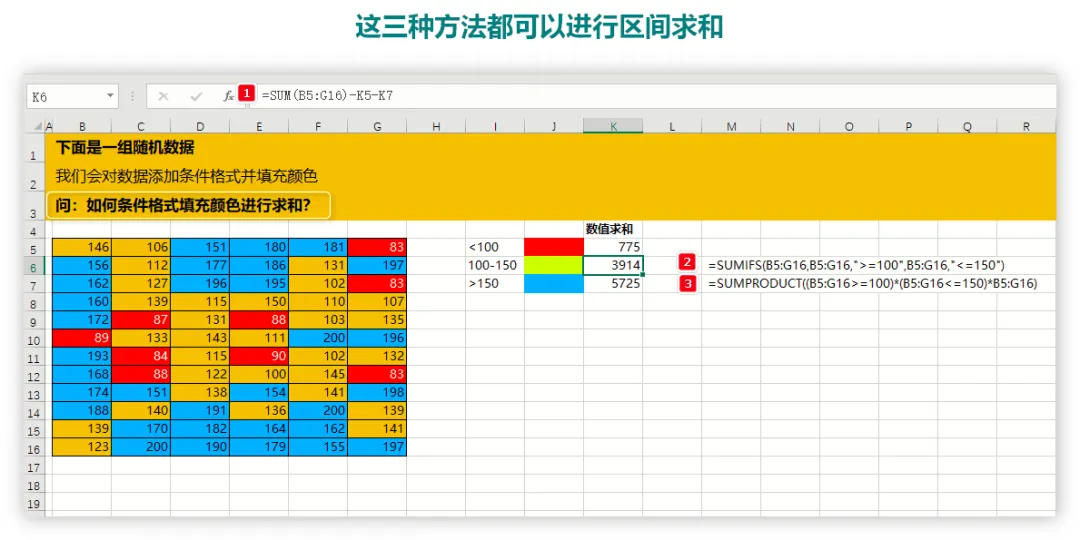Select column M header

point(731,126)
